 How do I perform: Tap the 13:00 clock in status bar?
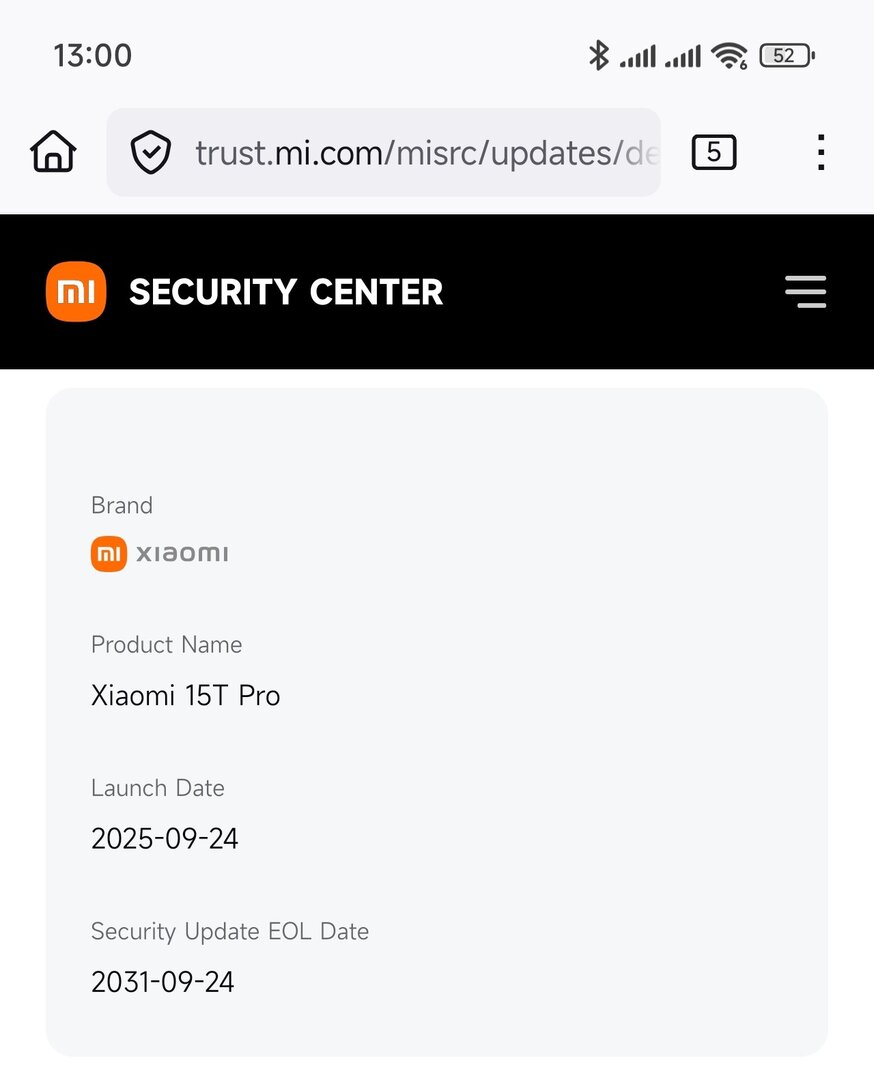[x=92, y=55]
